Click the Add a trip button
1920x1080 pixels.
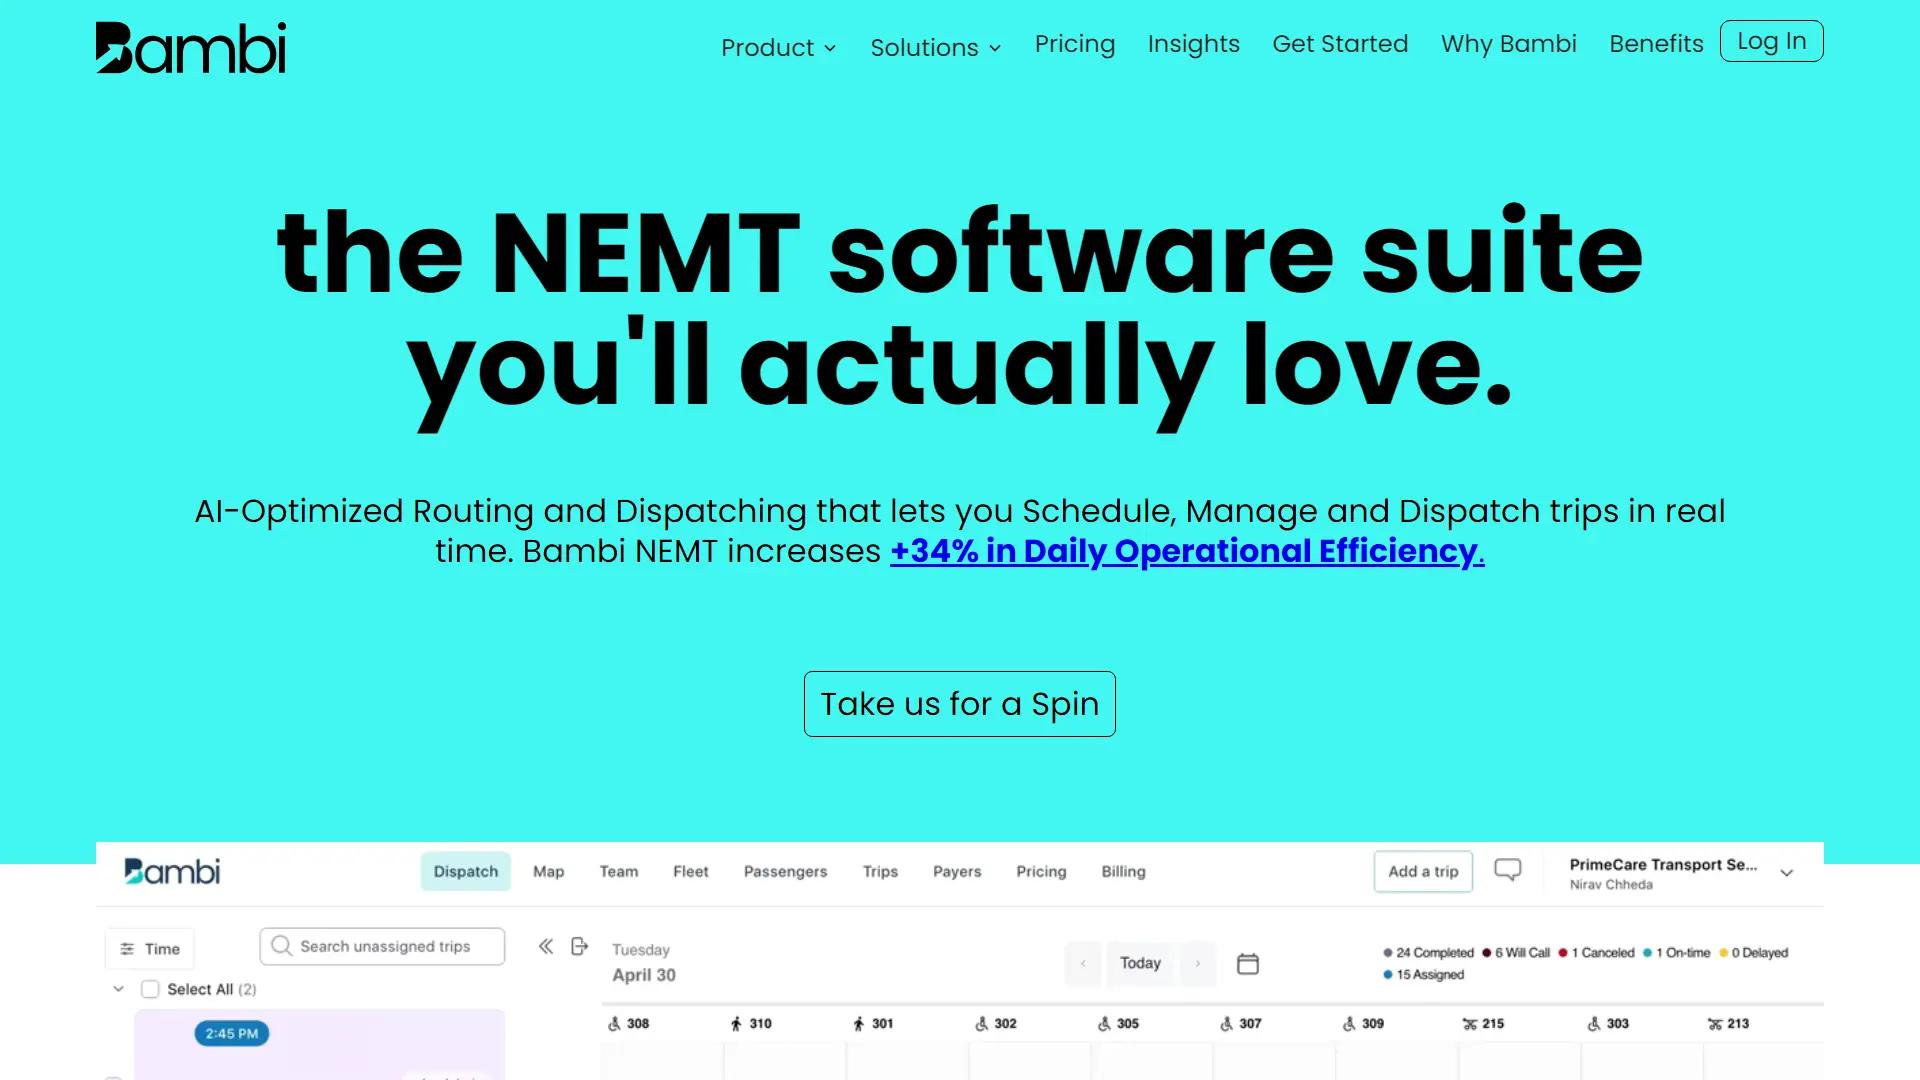(x=1423, y=872)
